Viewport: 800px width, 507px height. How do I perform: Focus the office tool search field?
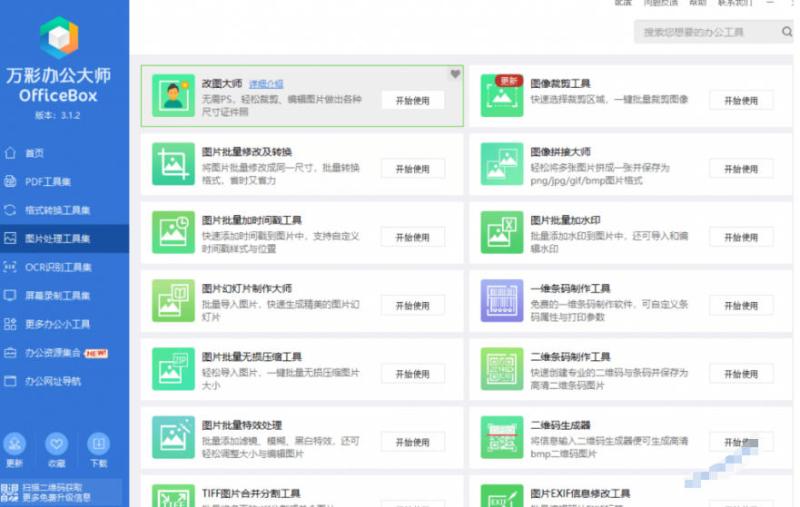713,32
